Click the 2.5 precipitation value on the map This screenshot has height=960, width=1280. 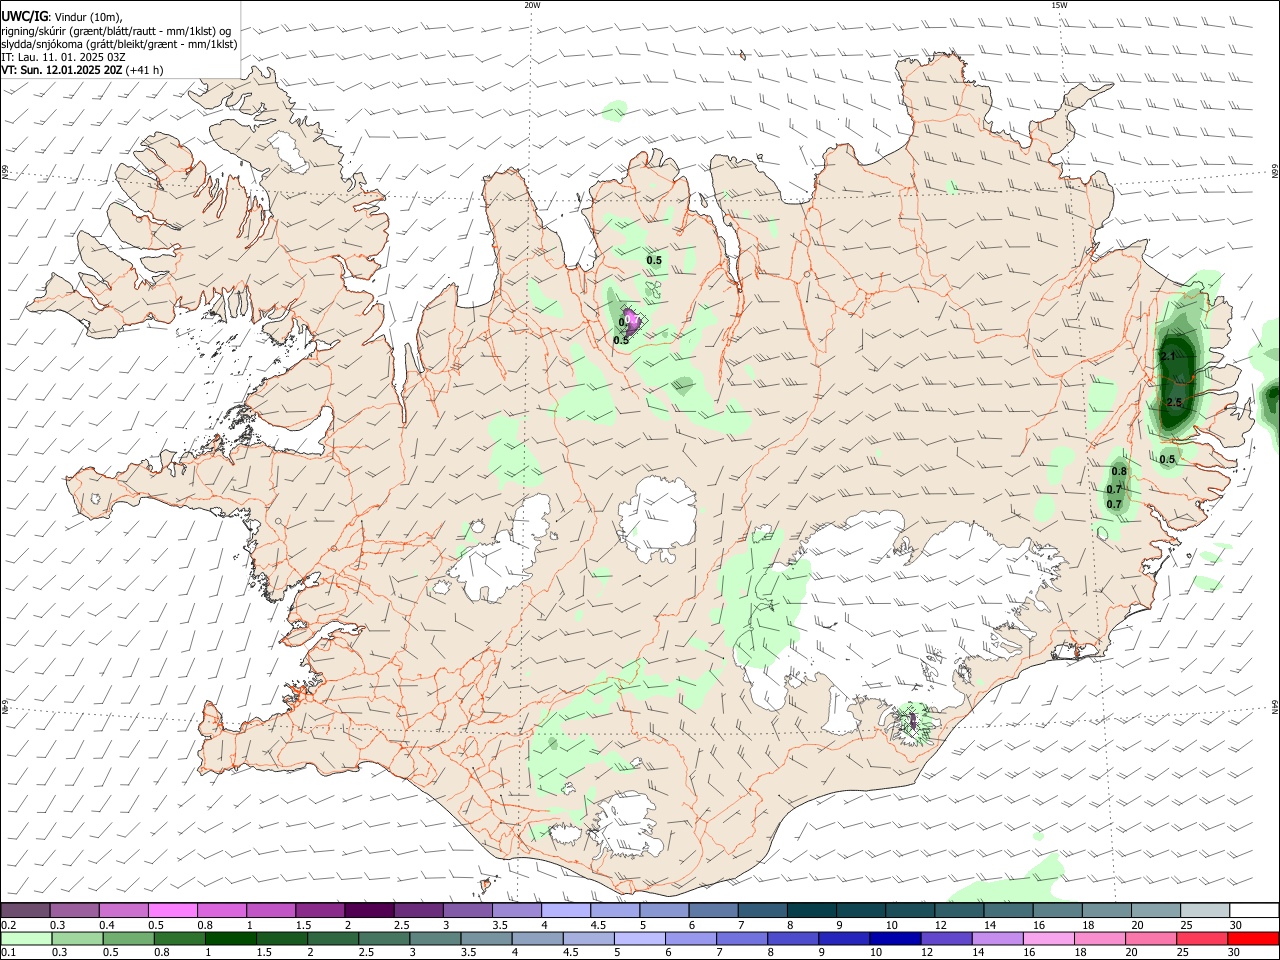1174,402
